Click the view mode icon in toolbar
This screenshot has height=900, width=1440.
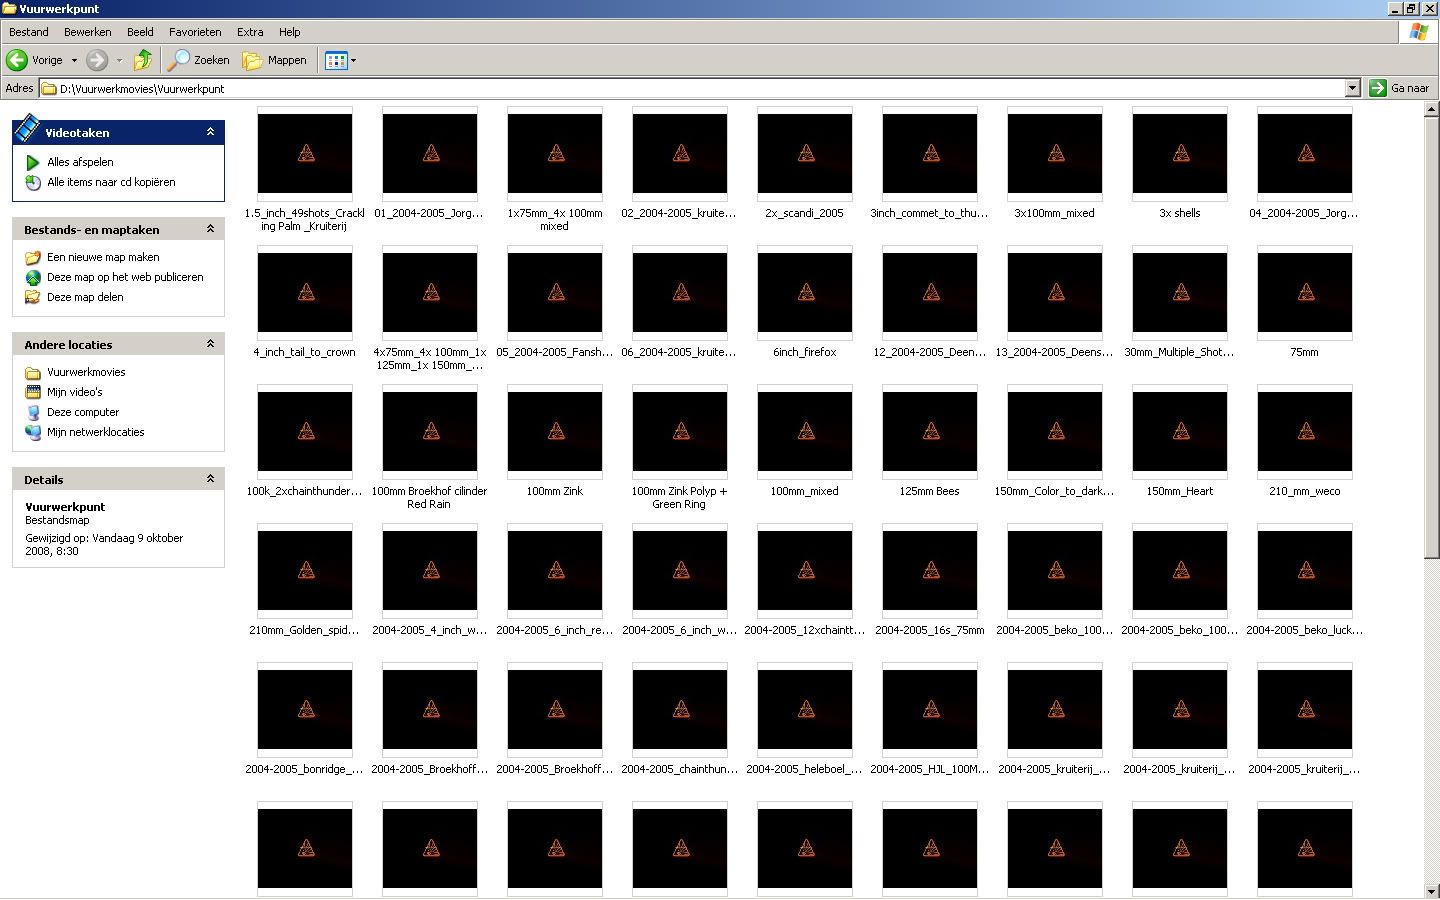[x=336, y=60]
